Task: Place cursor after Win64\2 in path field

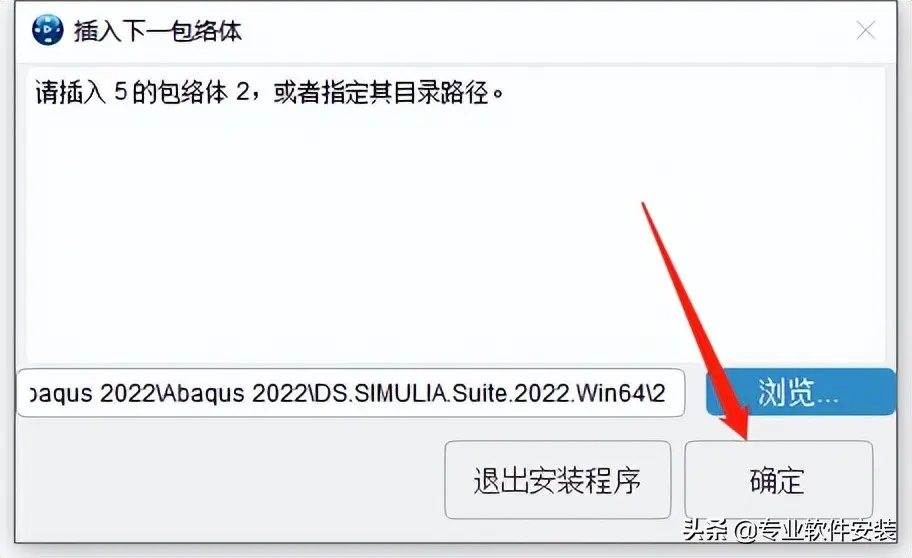Action: (667, 394)
